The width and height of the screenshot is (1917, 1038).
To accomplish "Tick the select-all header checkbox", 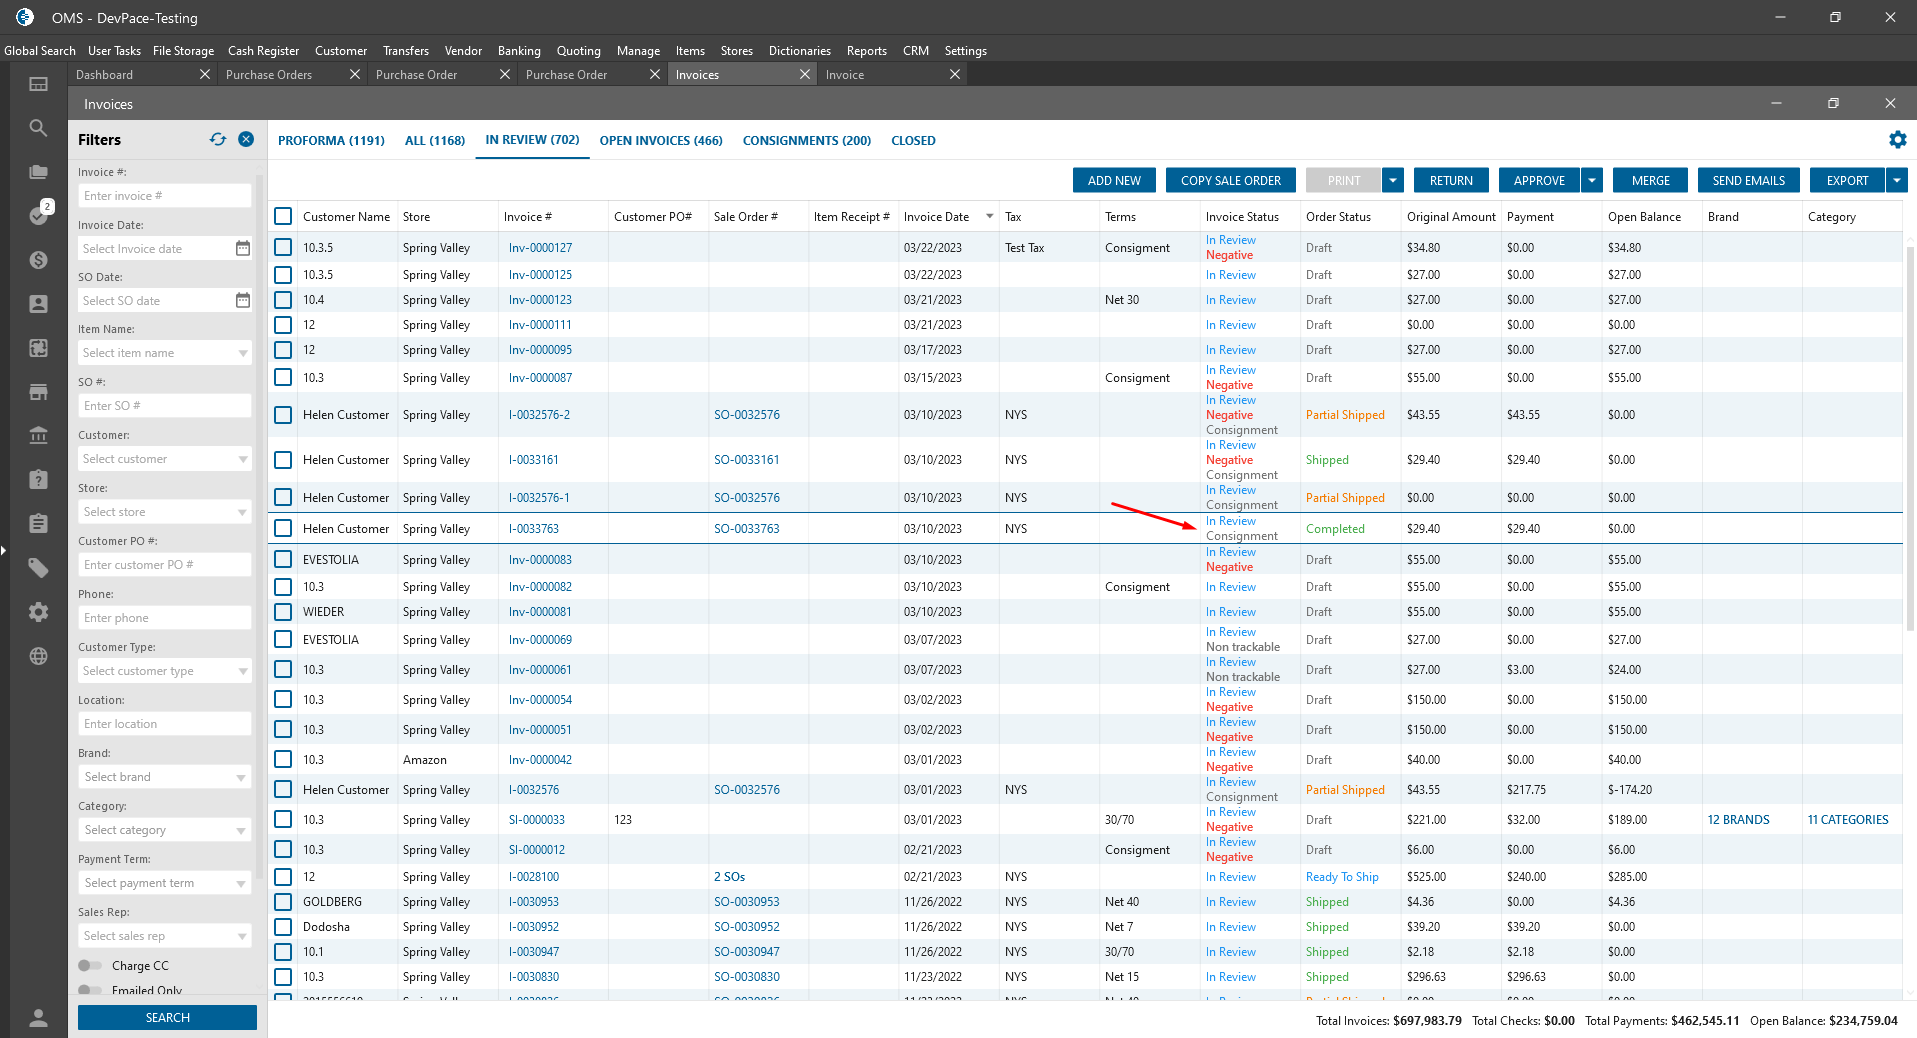I will click(283, 217).
